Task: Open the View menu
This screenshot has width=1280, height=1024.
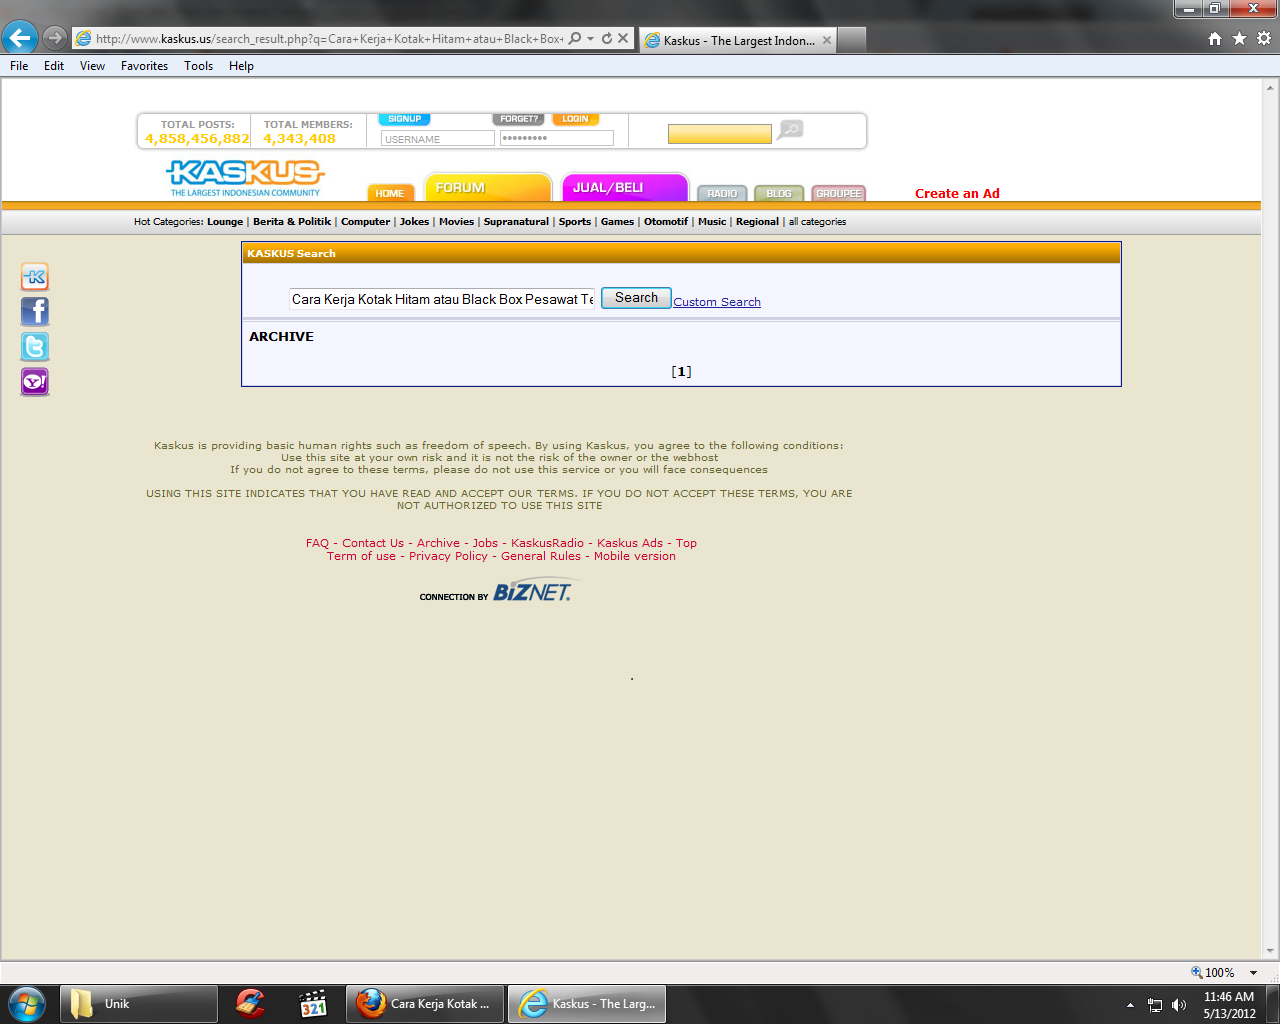Action: click(x=92, y=66)
